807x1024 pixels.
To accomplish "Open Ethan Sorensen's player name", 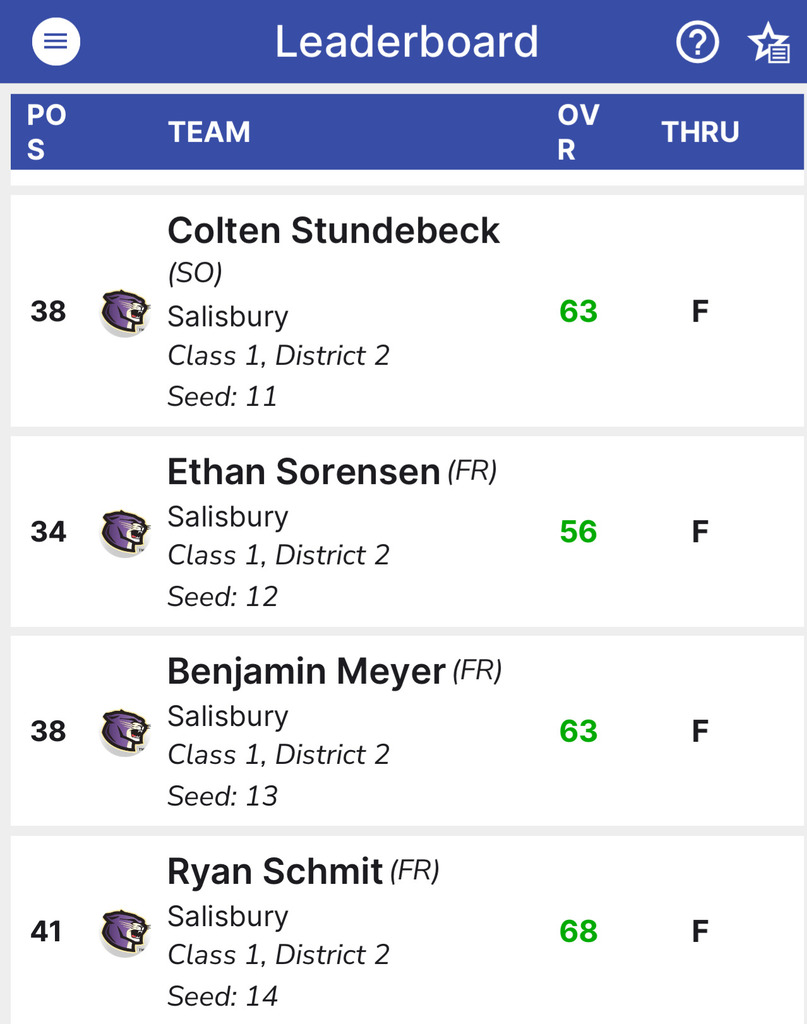I will coord(303,471).
